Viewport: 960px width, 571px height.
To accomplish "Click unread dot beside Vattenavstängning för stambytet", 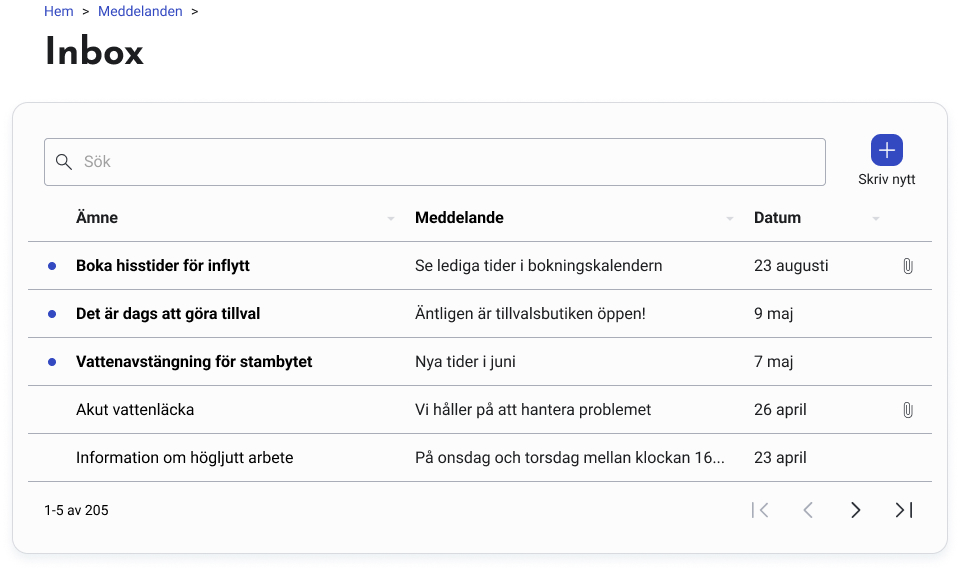I will click(x=52, y=362).
